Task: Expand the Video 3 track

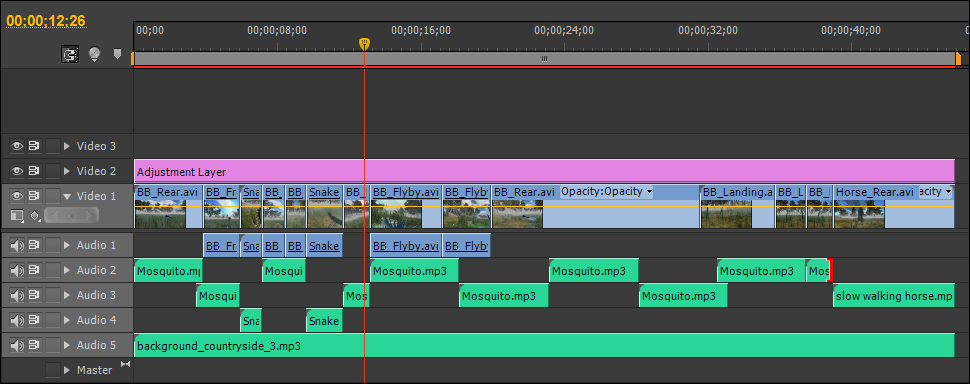Action: click(67, 147)
